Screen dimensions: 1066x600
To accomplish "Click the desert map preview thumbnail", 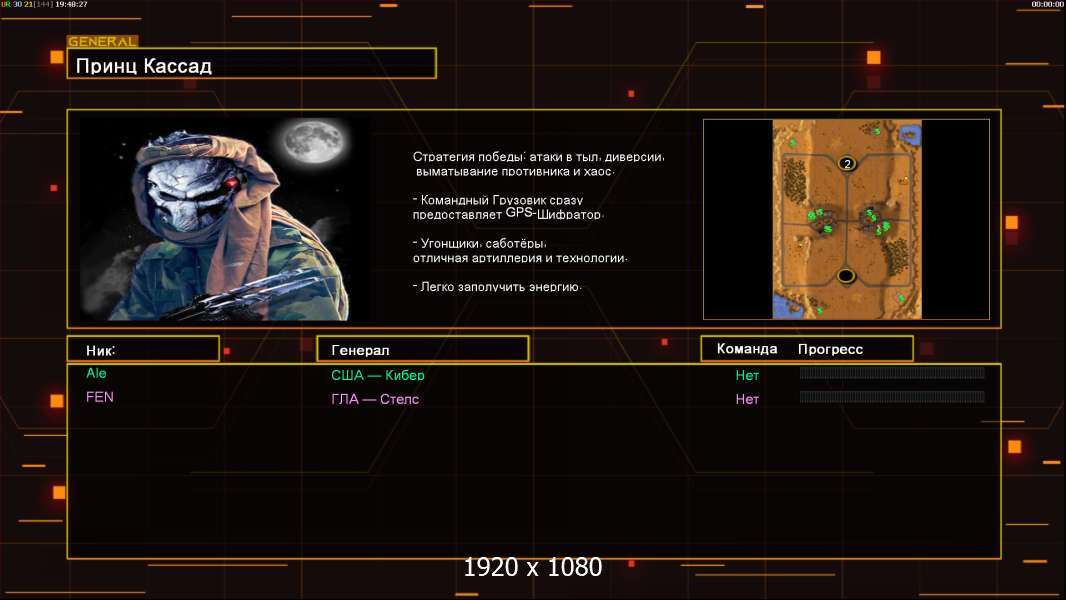I will (x=846, y=219).
